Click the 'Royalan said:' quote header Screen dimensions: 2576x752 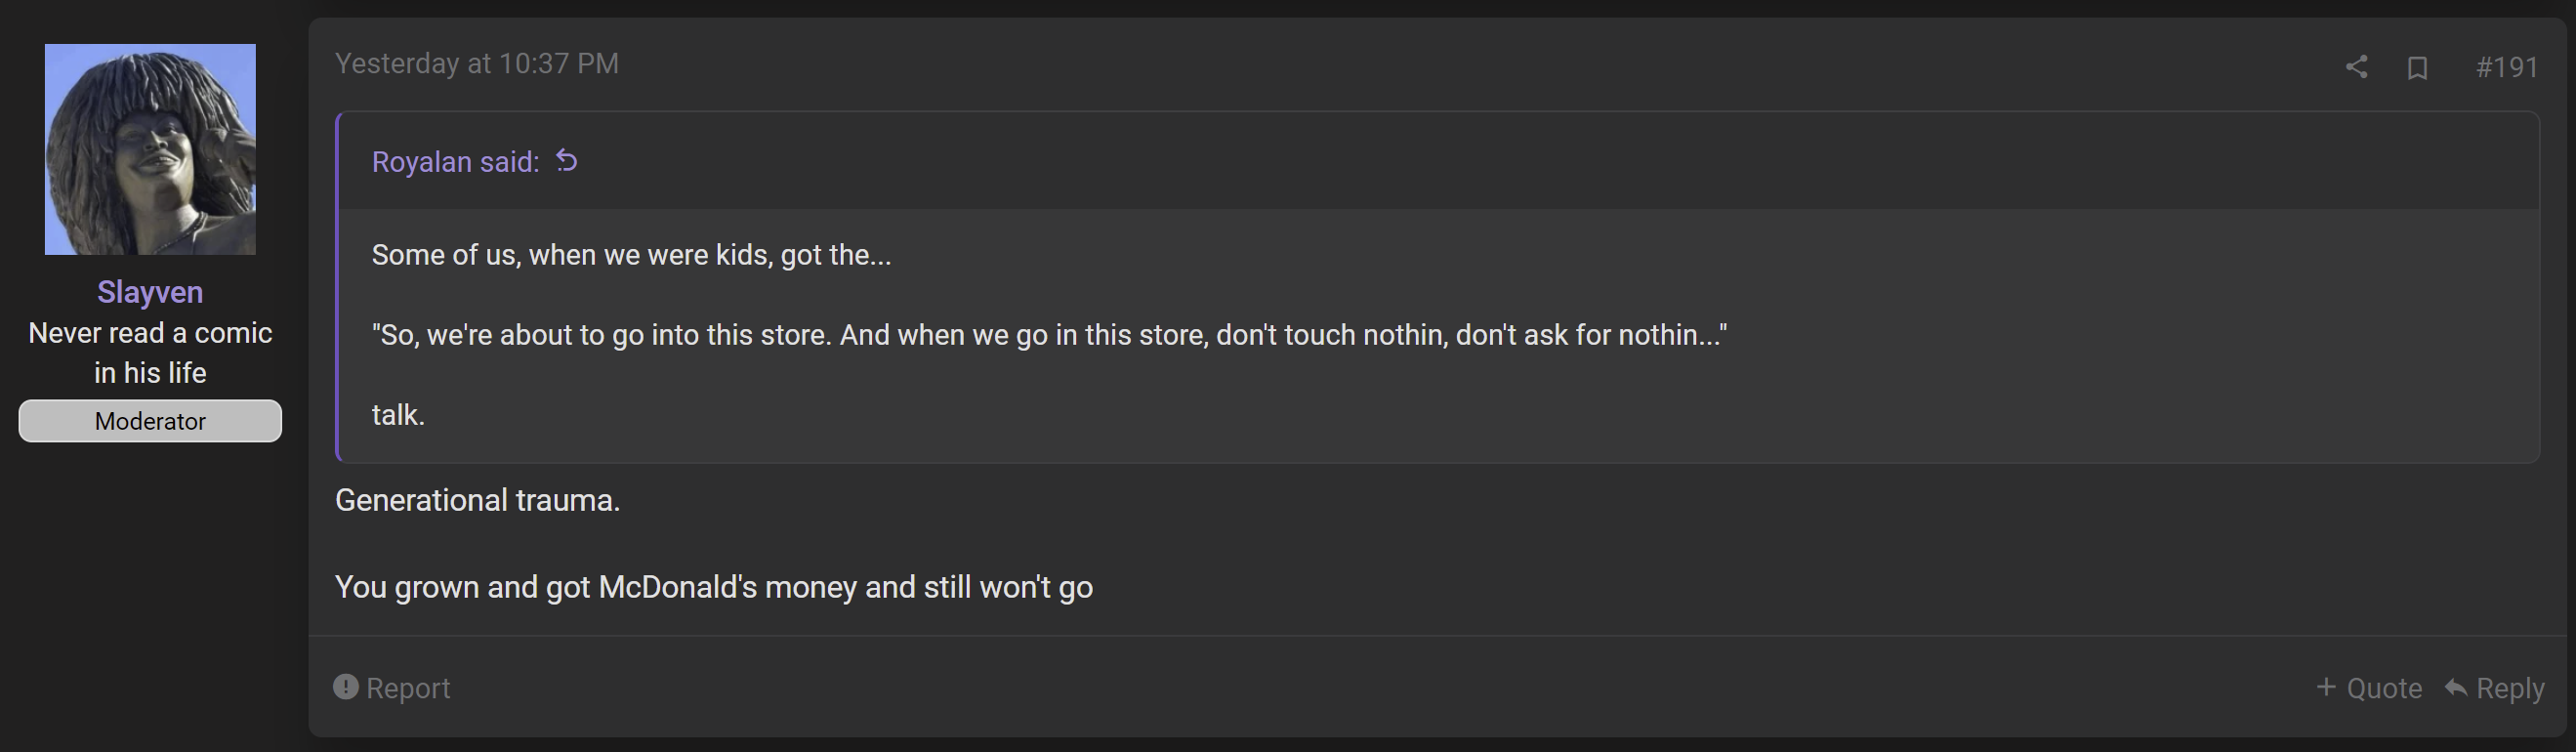click(x=456, y=162)
